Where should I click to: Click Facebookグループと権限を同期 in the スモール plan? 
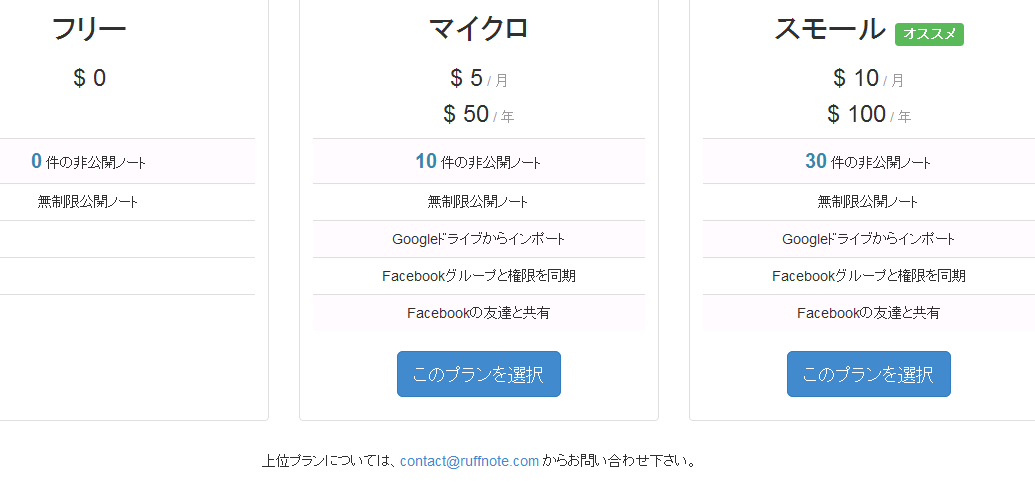868,276
